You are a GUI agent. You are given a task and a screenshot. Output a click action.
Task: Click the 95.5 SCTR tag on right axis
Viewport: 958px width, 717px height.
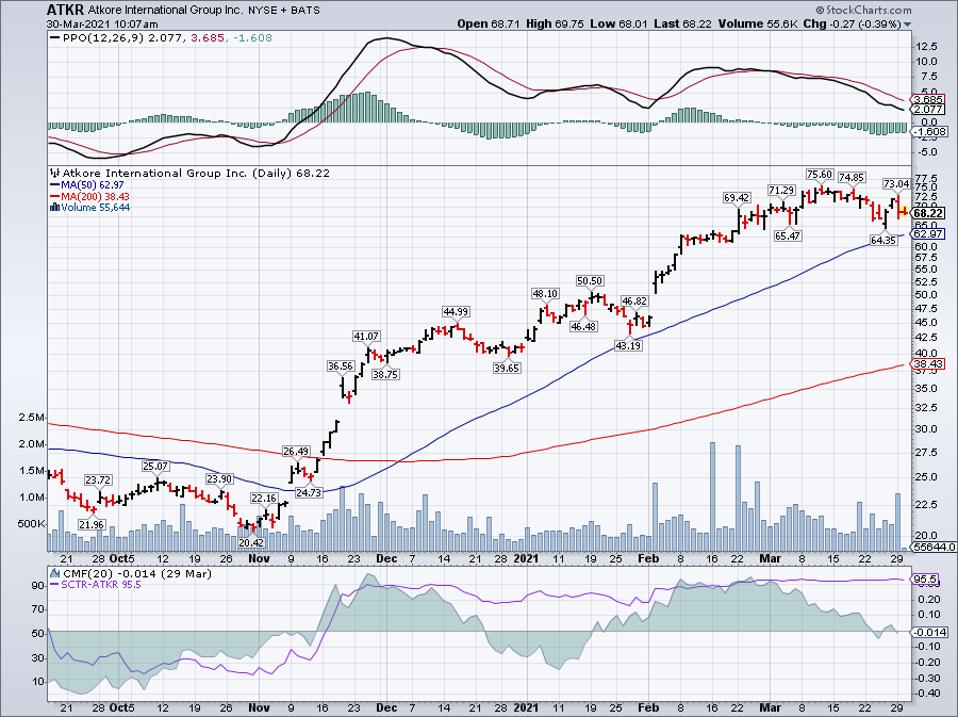pyautogui.click(x=924, y=578)
